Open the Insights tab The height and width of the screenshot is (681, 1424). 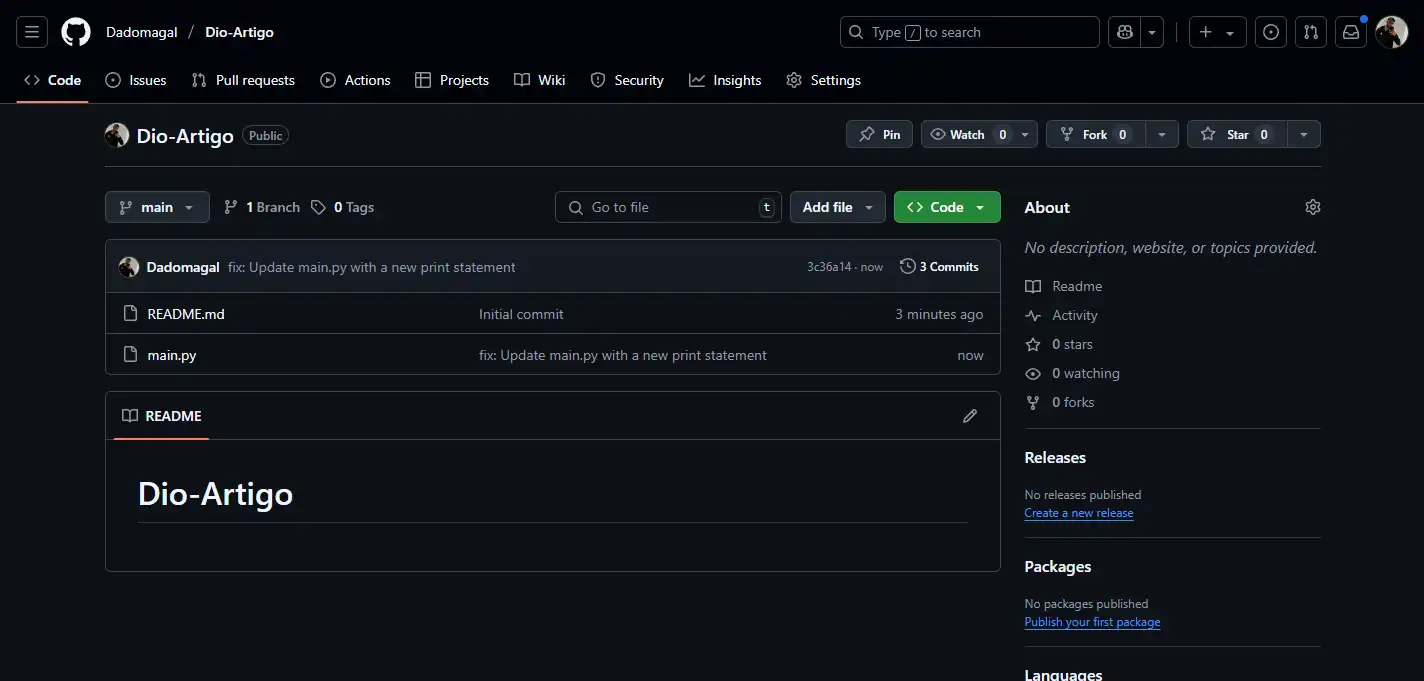point(725,80)
